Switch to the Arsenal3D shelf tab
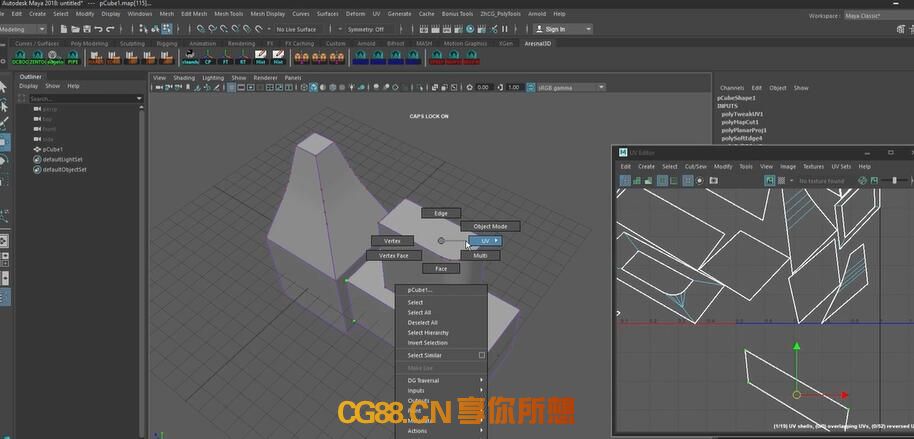The height and width of the screenshot is (439, 914). point(537,43)
